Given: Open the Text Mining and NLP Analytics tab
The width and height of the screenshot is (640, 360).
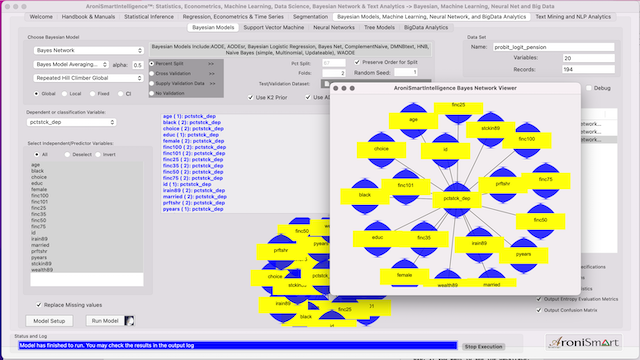Looking at the screenshot, I should [573, 17].
